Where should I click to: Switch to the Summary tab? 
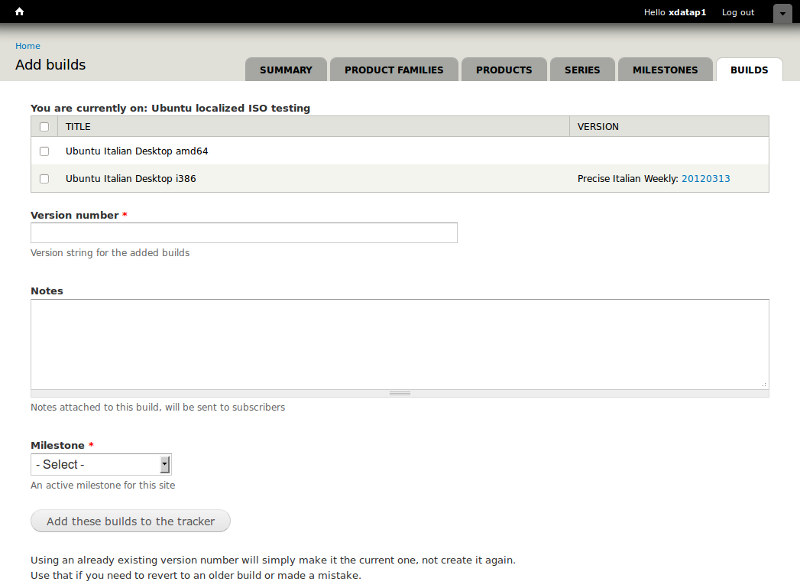[x=286, y=70]
